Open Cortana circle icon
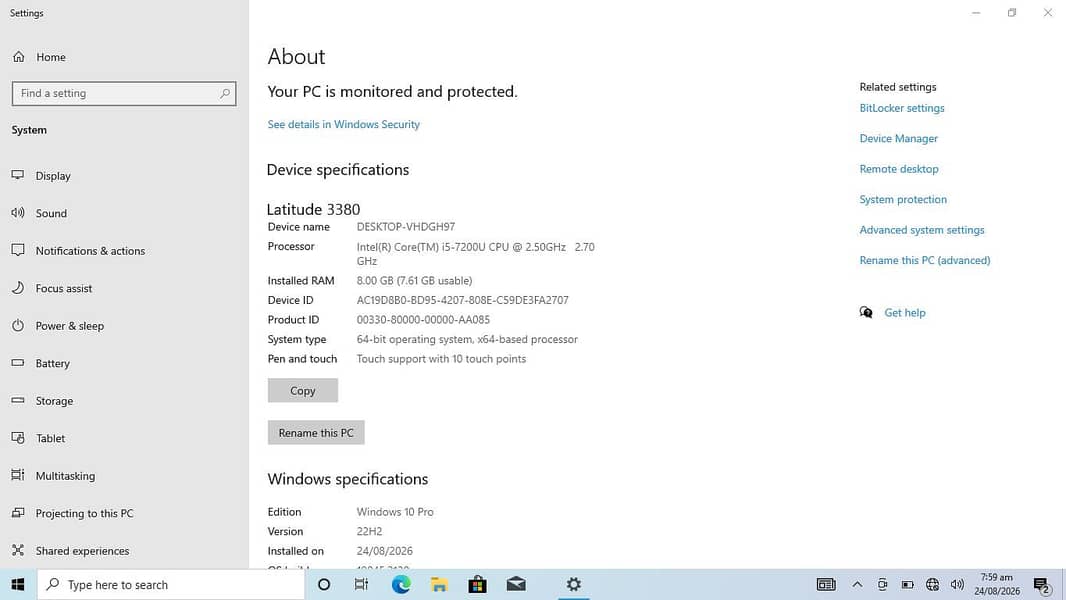Viewport: 1066px width, 600px height. [x=324, y=584]
